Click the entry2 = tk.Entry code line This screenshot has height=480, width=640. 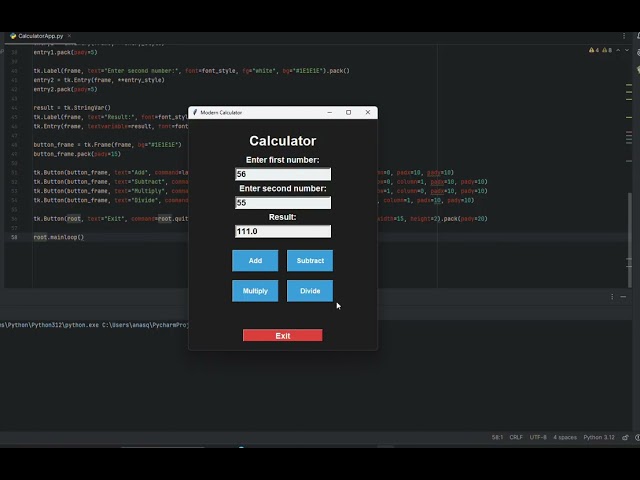click(x=99, y=80)
